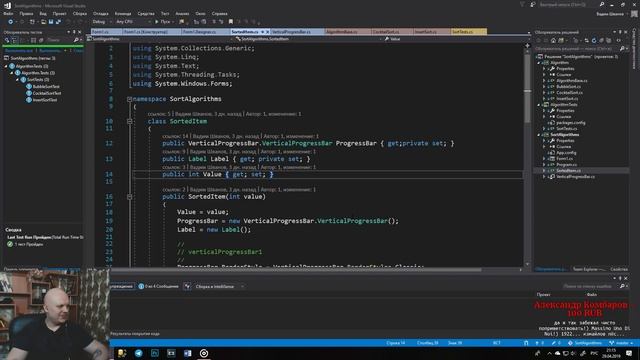The height and width of the screenshot is (360, 640).
Task: Toggle the 0 из 4 Сообщения filter
Action: coord(158,286)
